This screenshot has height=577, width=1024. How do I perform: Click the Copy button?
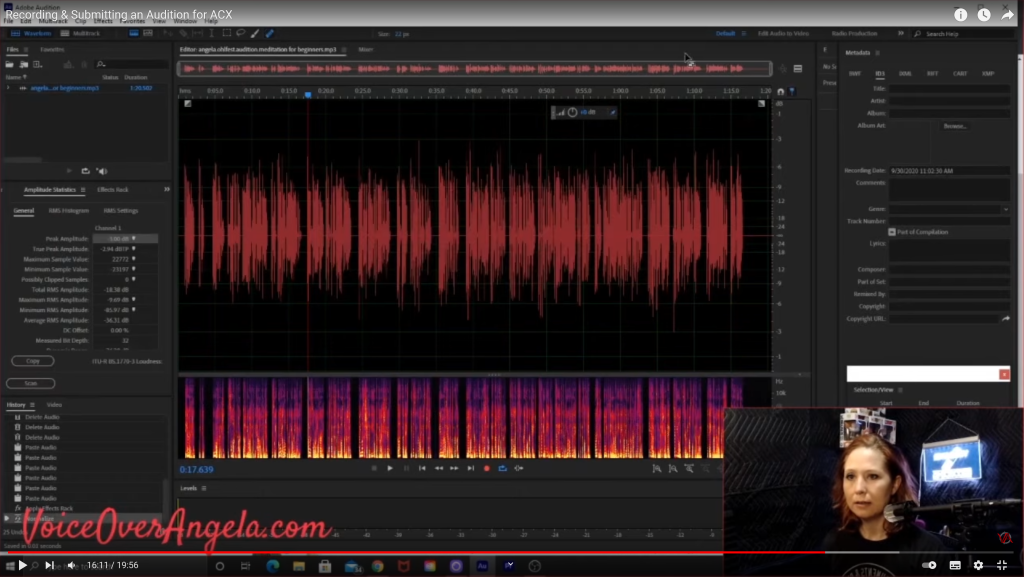(31, 360)
